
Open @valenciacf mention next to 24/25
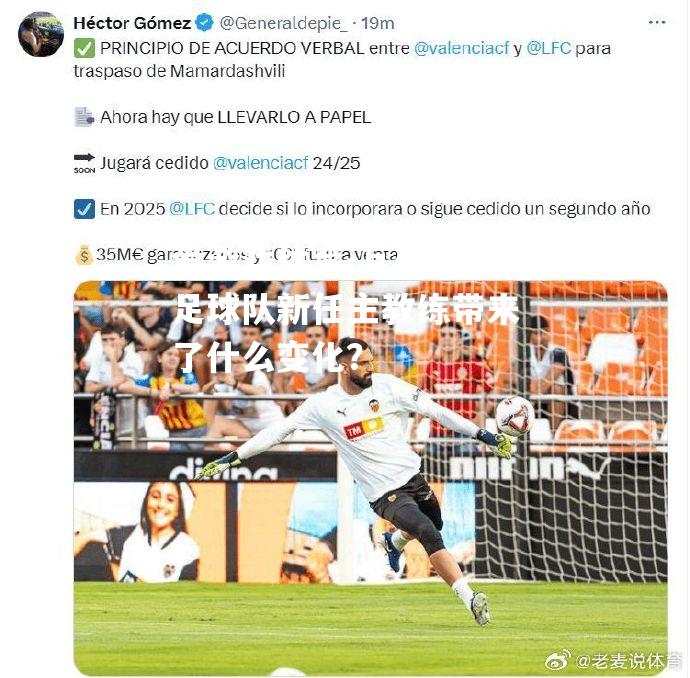click(260, 163)
